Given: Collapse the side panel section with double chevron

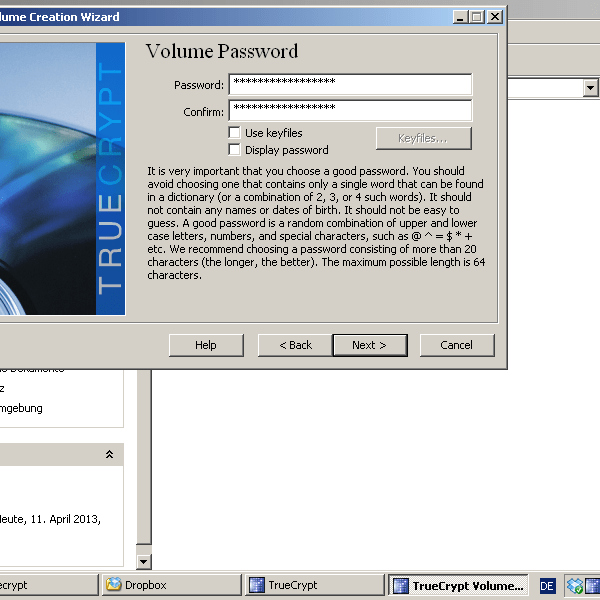Looking at the screenshot, I should tap(109, 454).
